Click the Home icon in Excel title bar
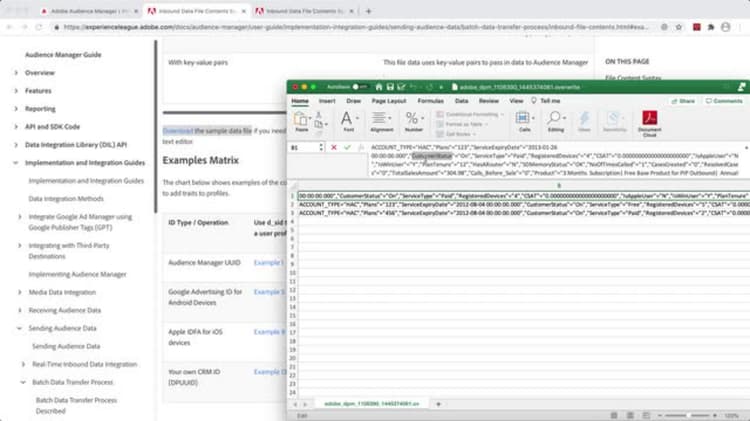Viewport: 750px width, 421px height. (378, 87)
